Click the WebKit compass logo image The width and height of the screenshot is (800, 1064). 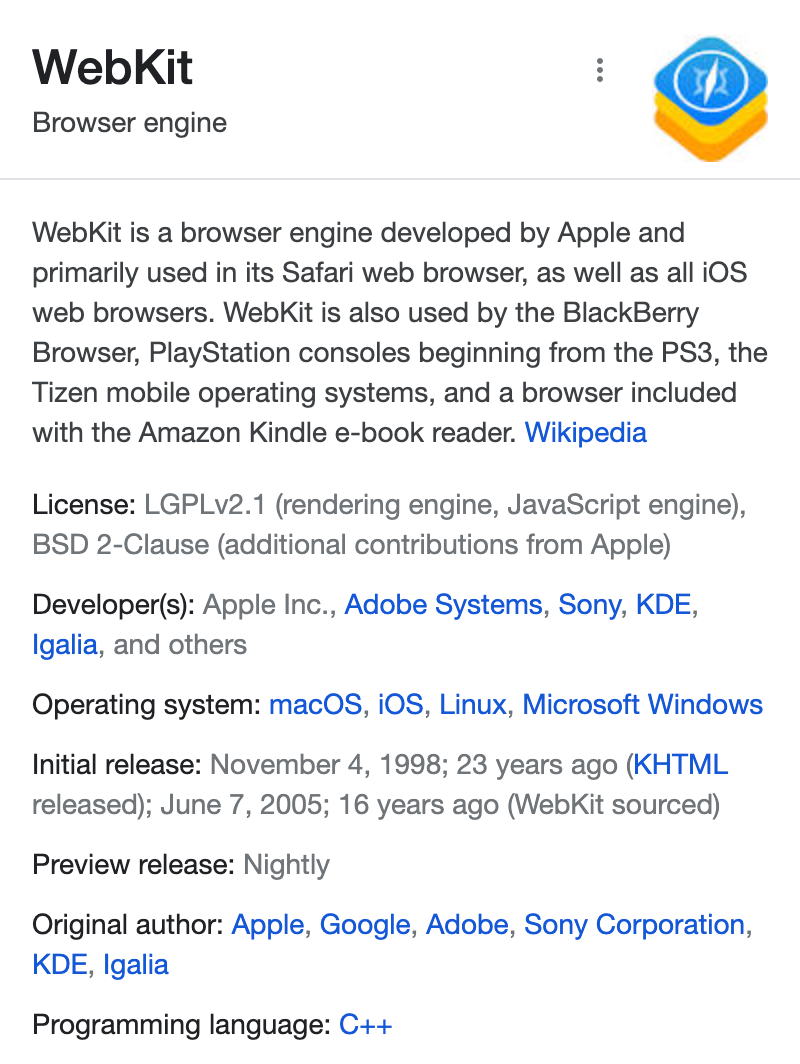pyautogui.click(x=710, y=99)
